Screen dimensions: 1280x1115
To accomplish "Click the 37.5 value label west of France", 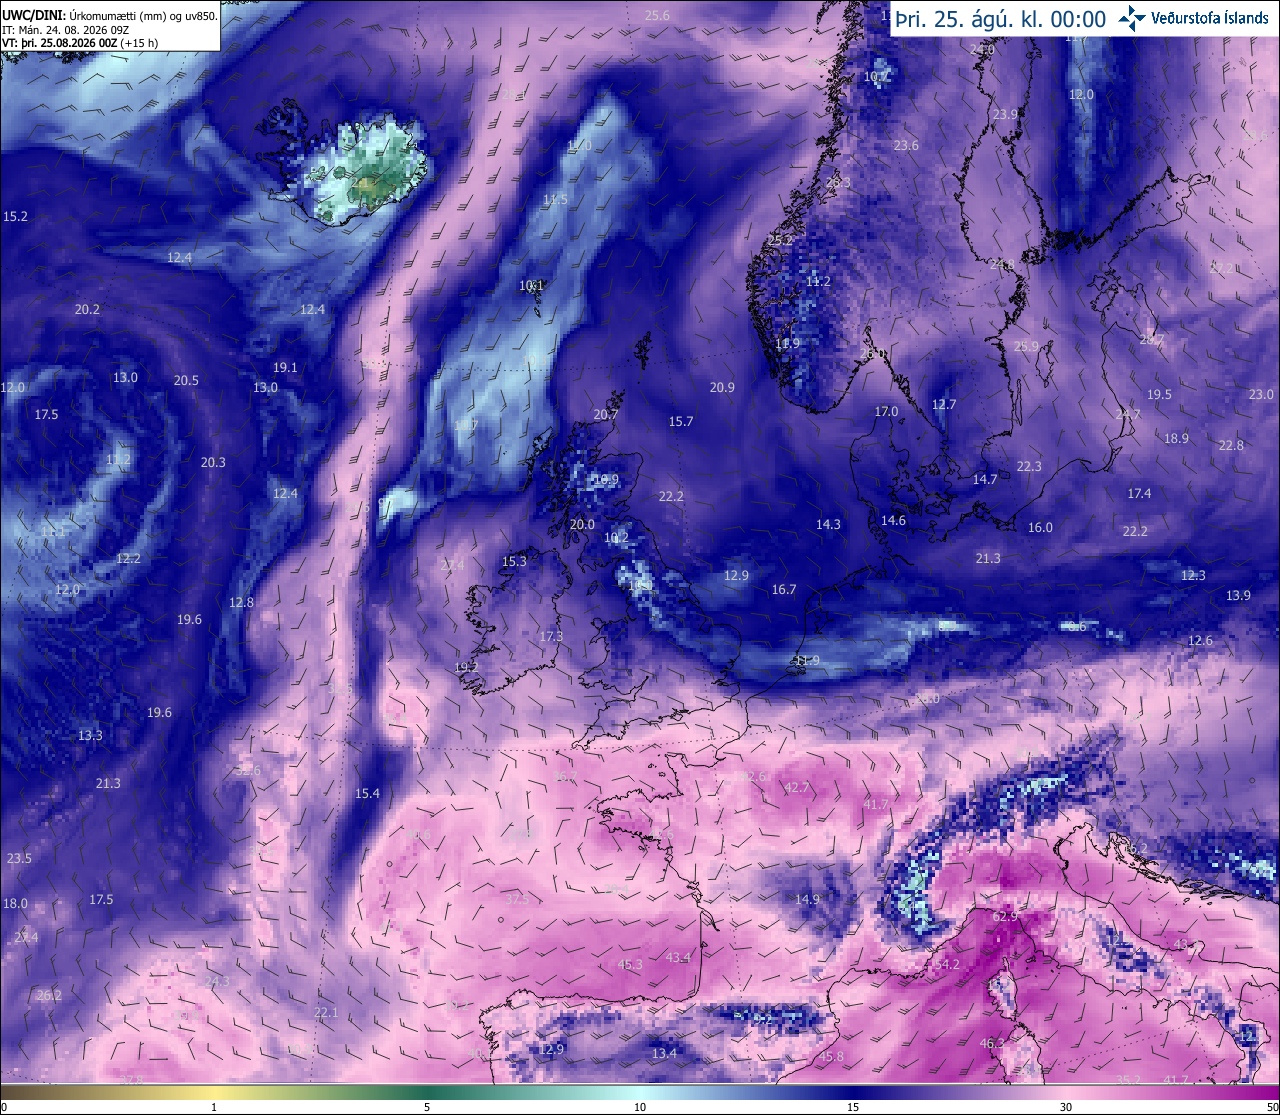I will (517, 899).
